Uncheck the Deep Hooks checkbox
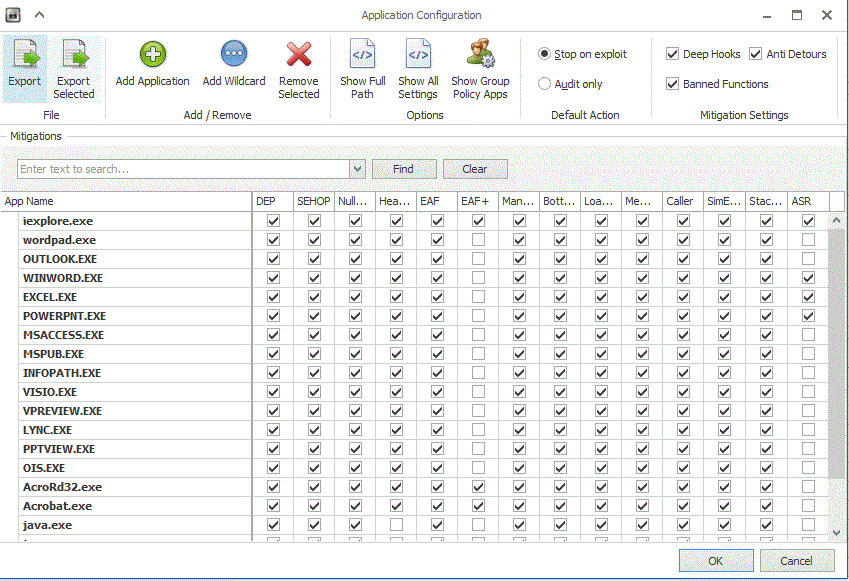The image size is (849, 581). click(x=673, y=54)
